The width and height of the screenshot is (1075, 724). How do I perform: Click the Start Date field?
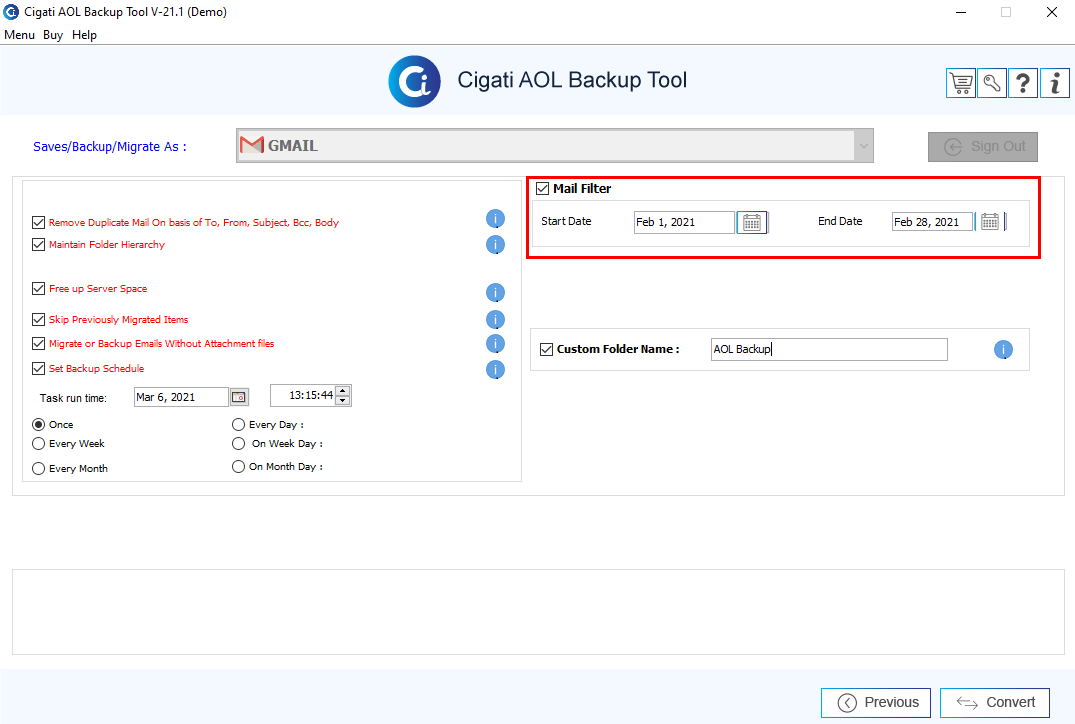[684, 222]
